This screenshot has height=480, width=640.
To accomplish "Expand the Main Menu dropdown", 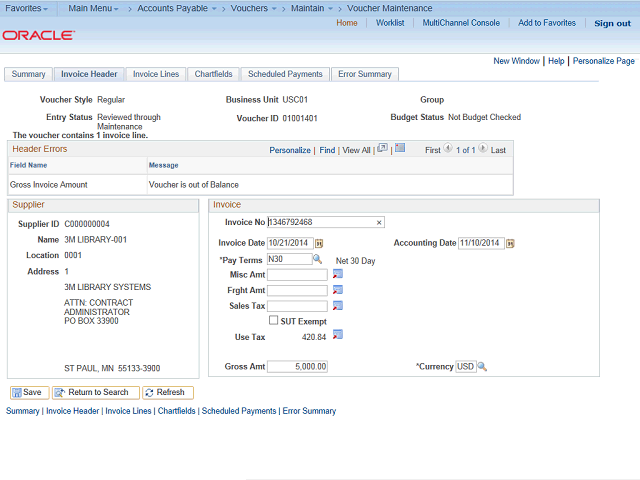I will 93,8.
